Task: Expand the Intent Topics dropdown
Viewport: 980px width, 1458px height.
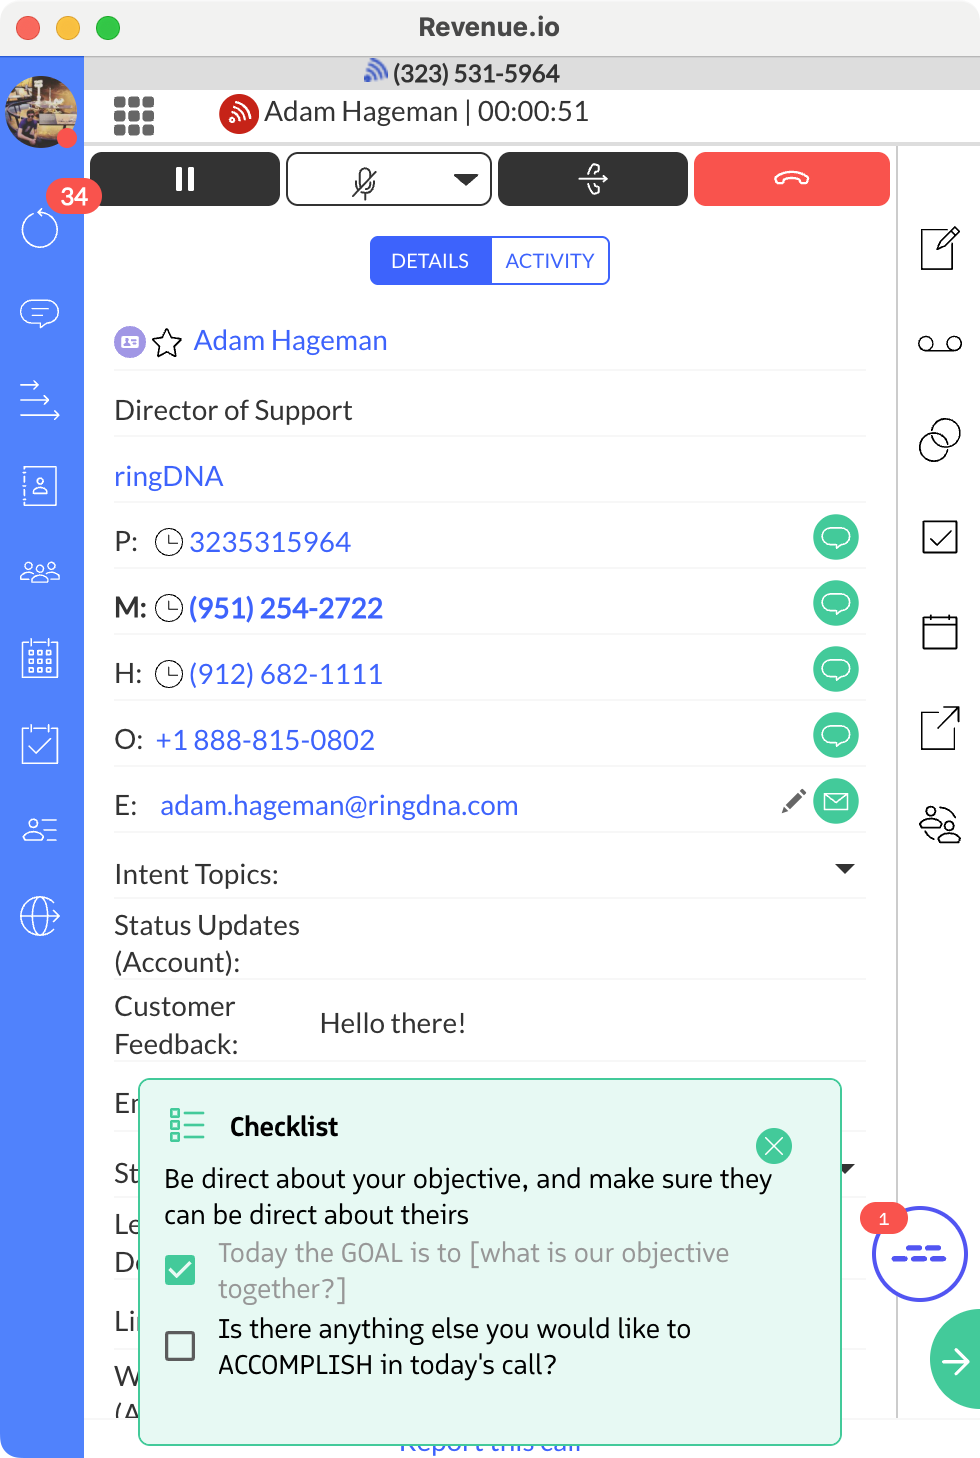Action: tap(847, 870)
